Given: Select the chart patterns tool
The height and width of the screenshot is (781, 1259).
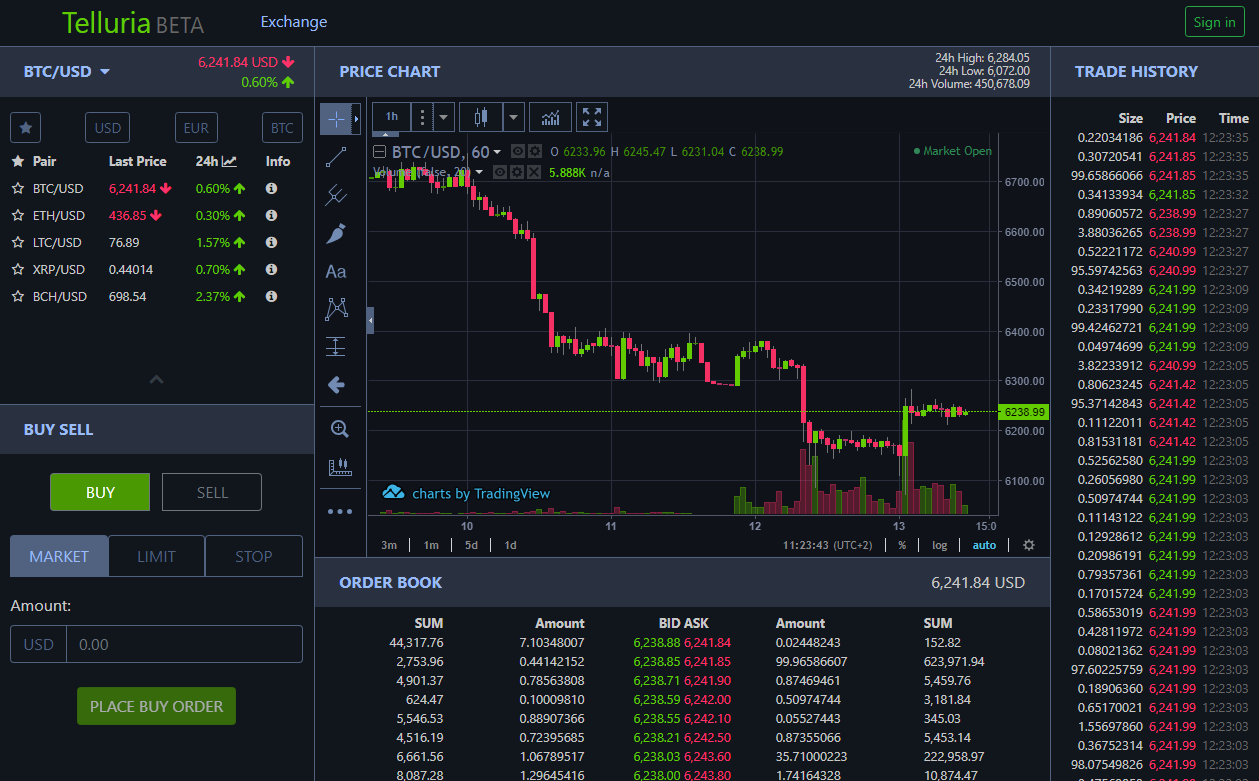Looking at the screenshot, I should [x=336, y=309].
